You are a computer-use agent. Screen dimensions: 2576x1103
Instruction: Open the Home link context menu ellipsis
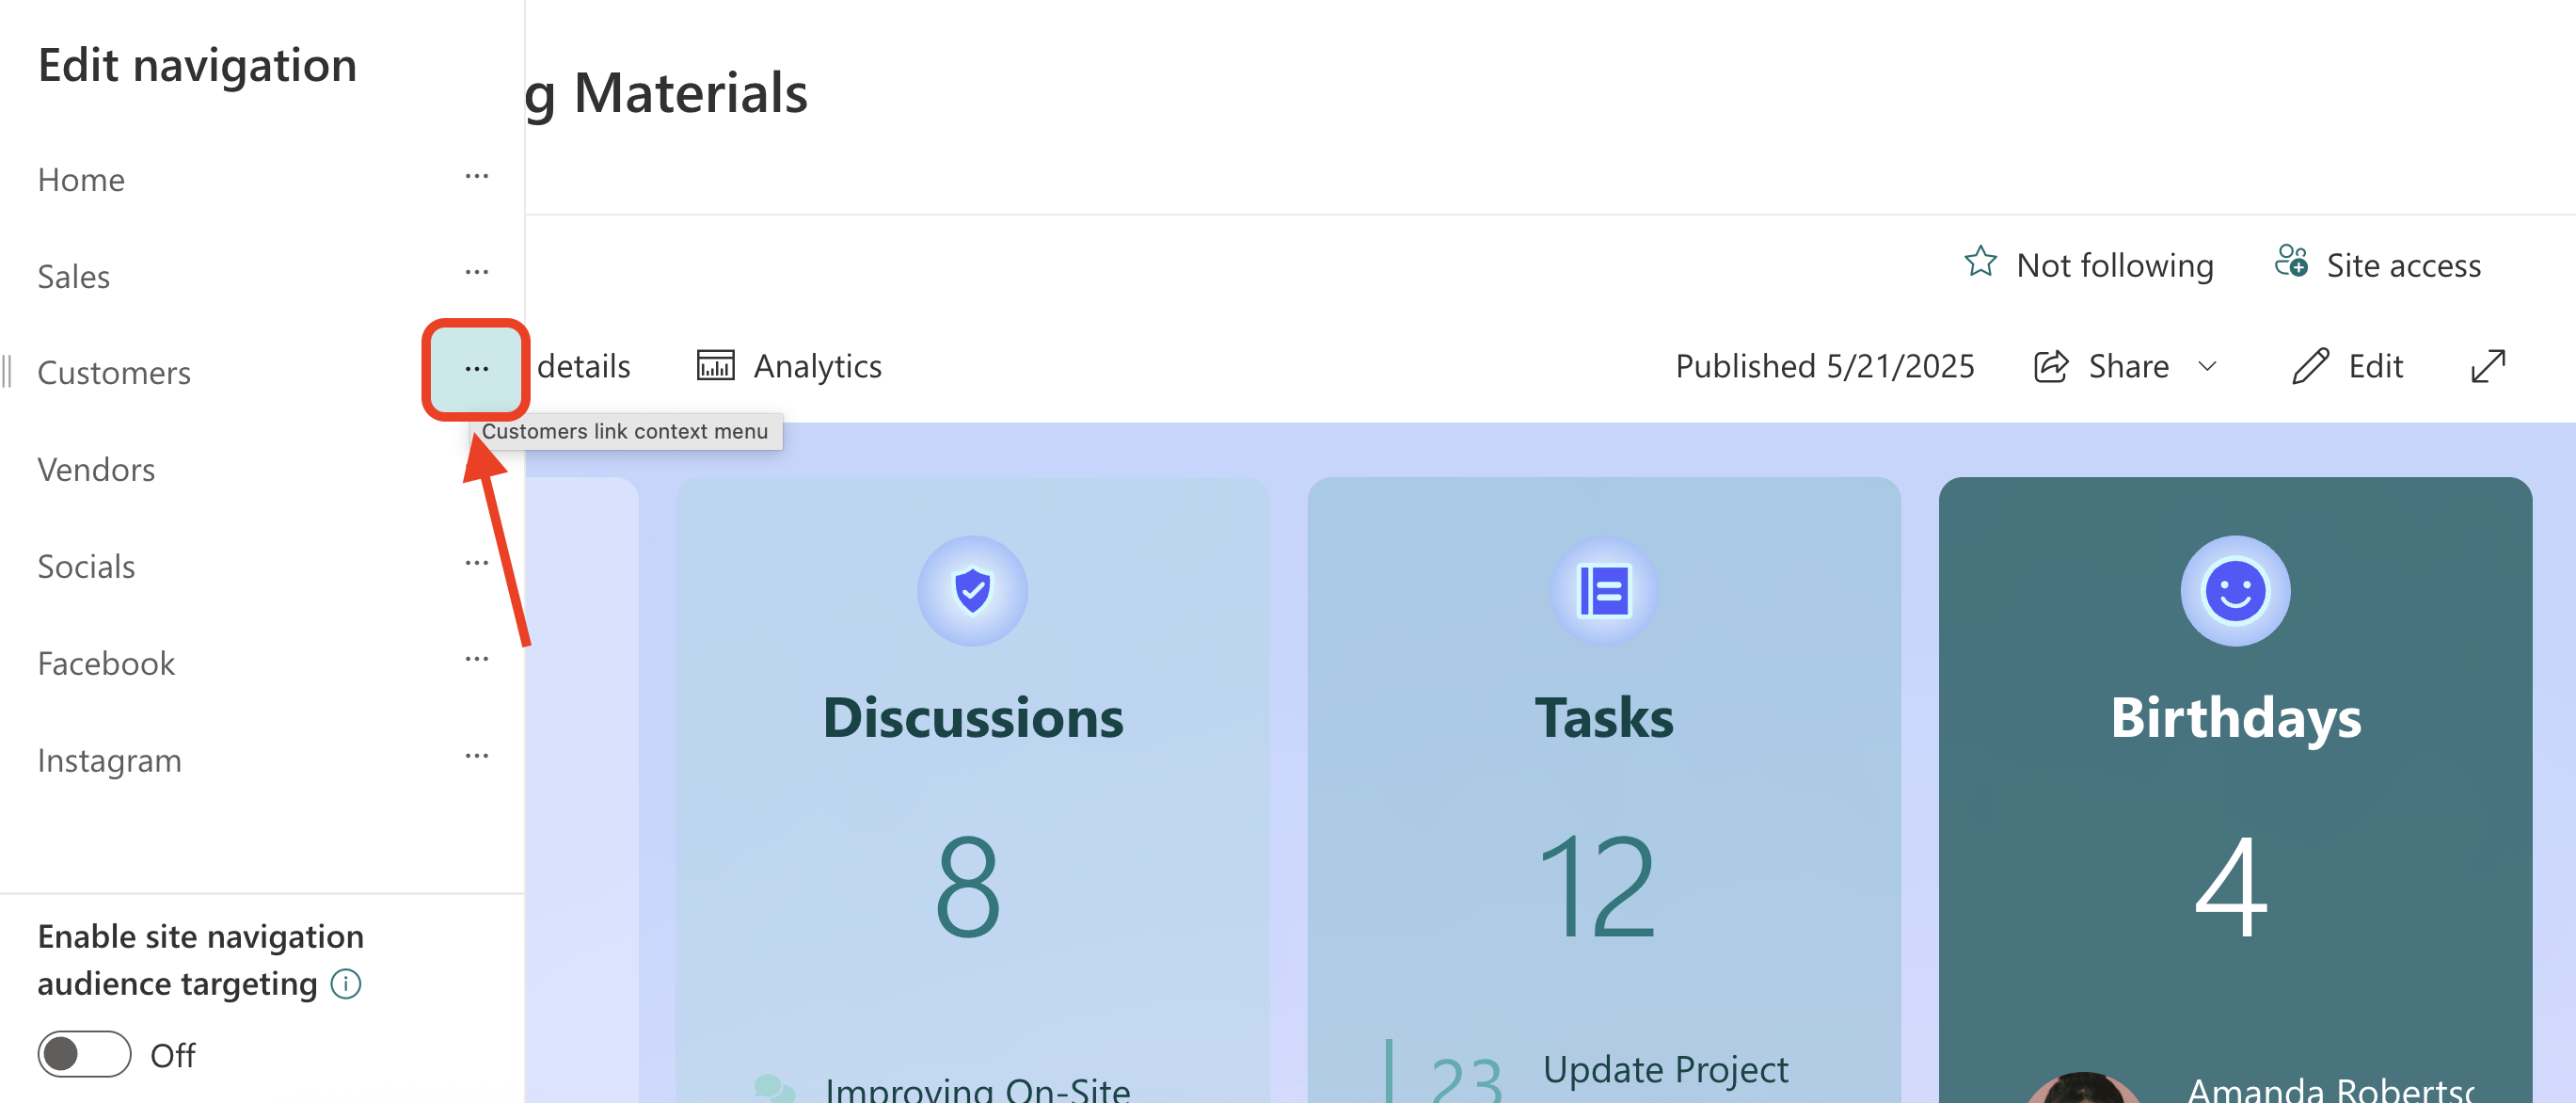[x=476, y=177]
